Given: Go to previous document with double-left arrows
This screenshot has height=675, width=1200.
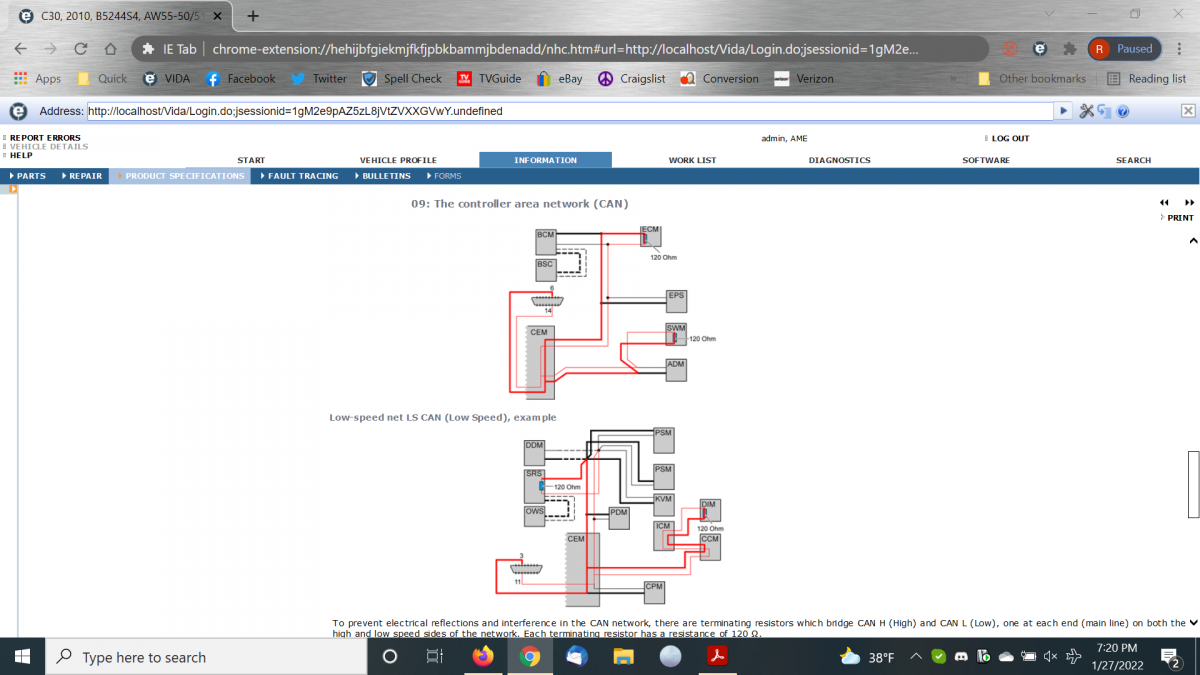Looking at the screenshot, I should 1164,202.
